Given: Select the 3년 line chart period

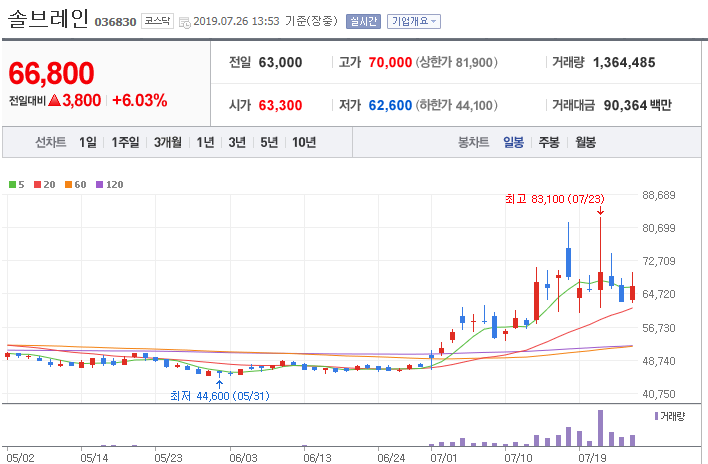Looking at the screenshot, I should (x=237, y=142).
